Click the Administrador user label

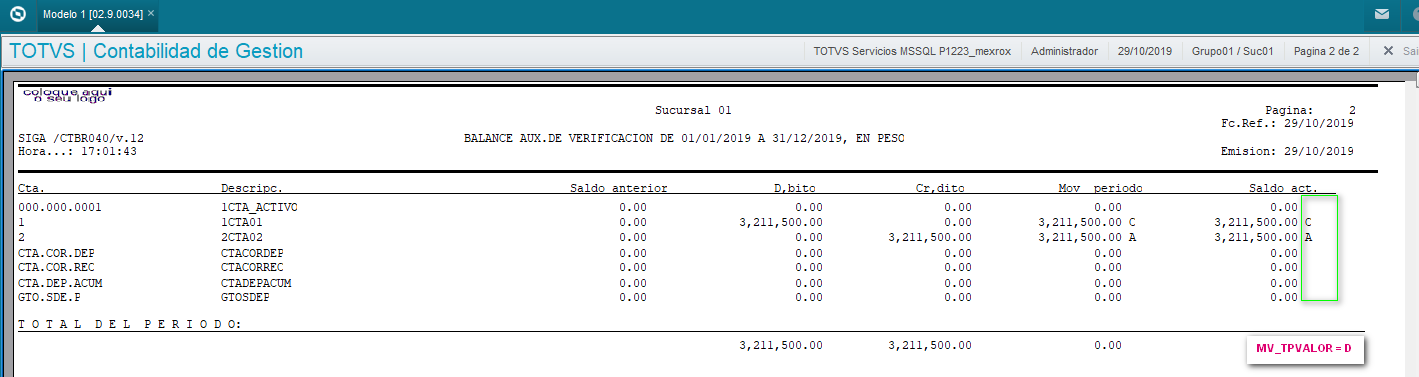(x=1064, y=51)
